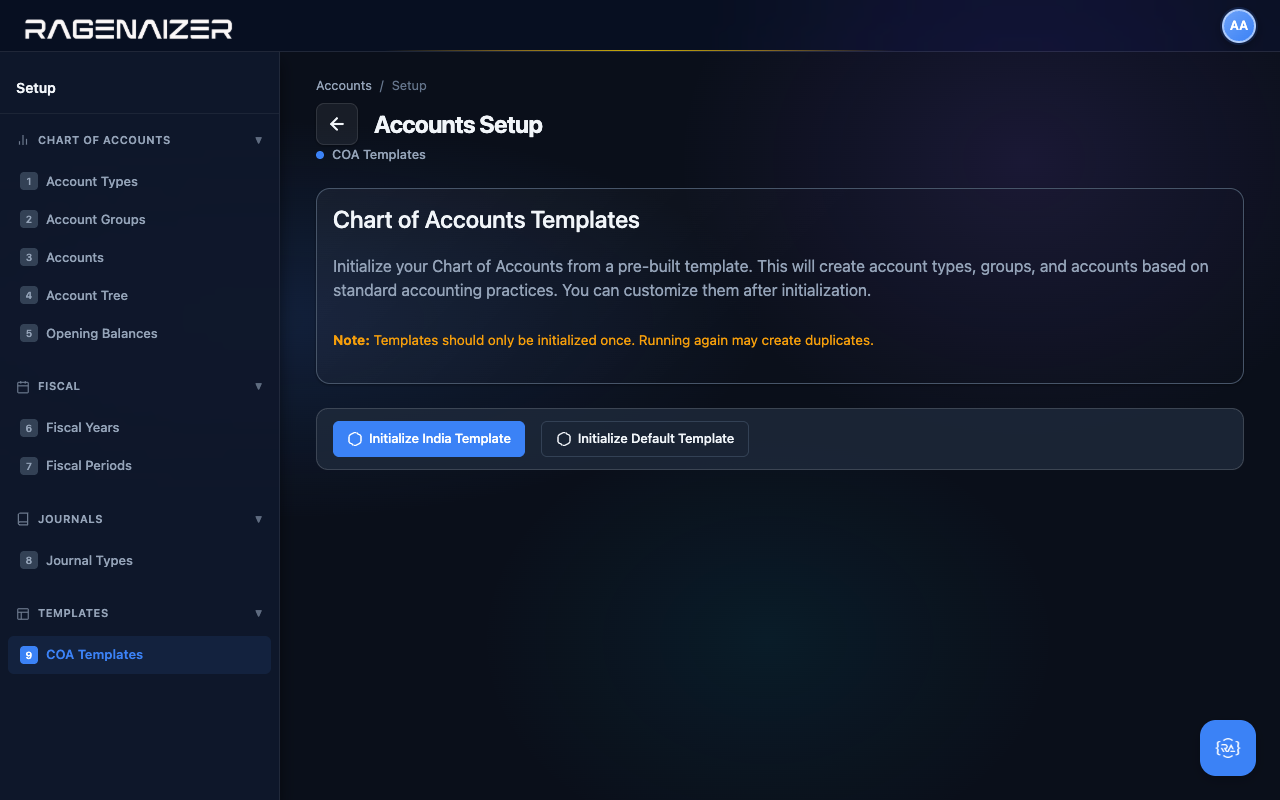Click the Templates layout icon
The image size is (1280, 800).
[23, 613]
